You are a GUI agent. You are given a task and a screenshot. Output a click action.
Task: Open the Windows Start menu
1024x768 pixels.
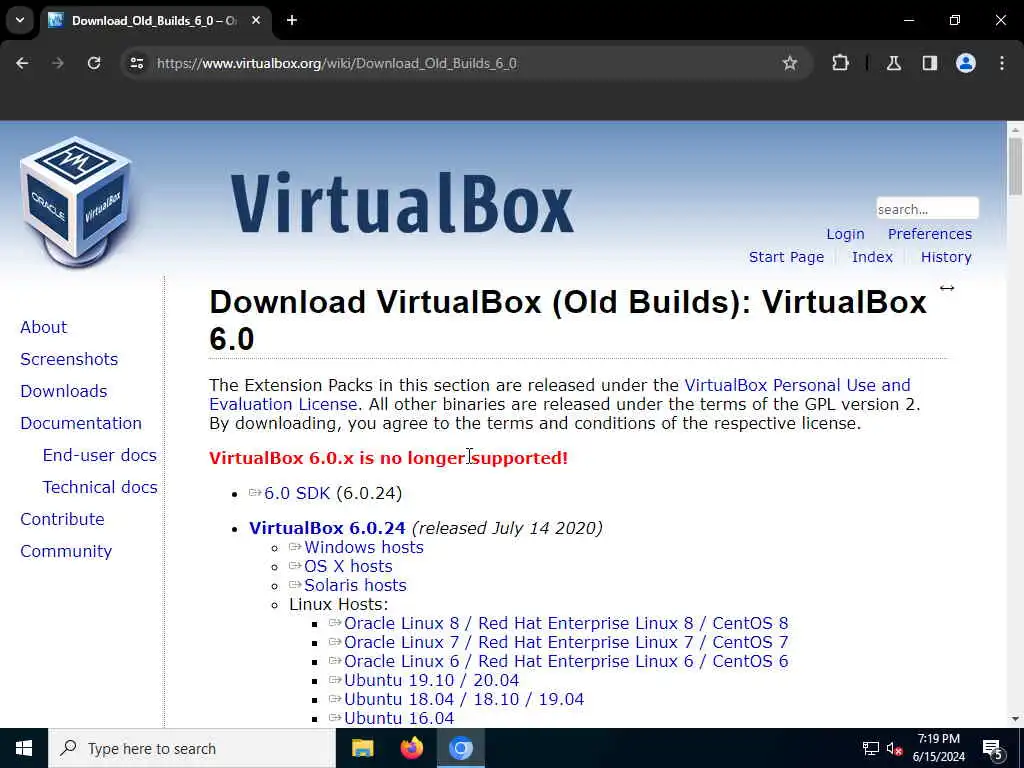point(24,748)
